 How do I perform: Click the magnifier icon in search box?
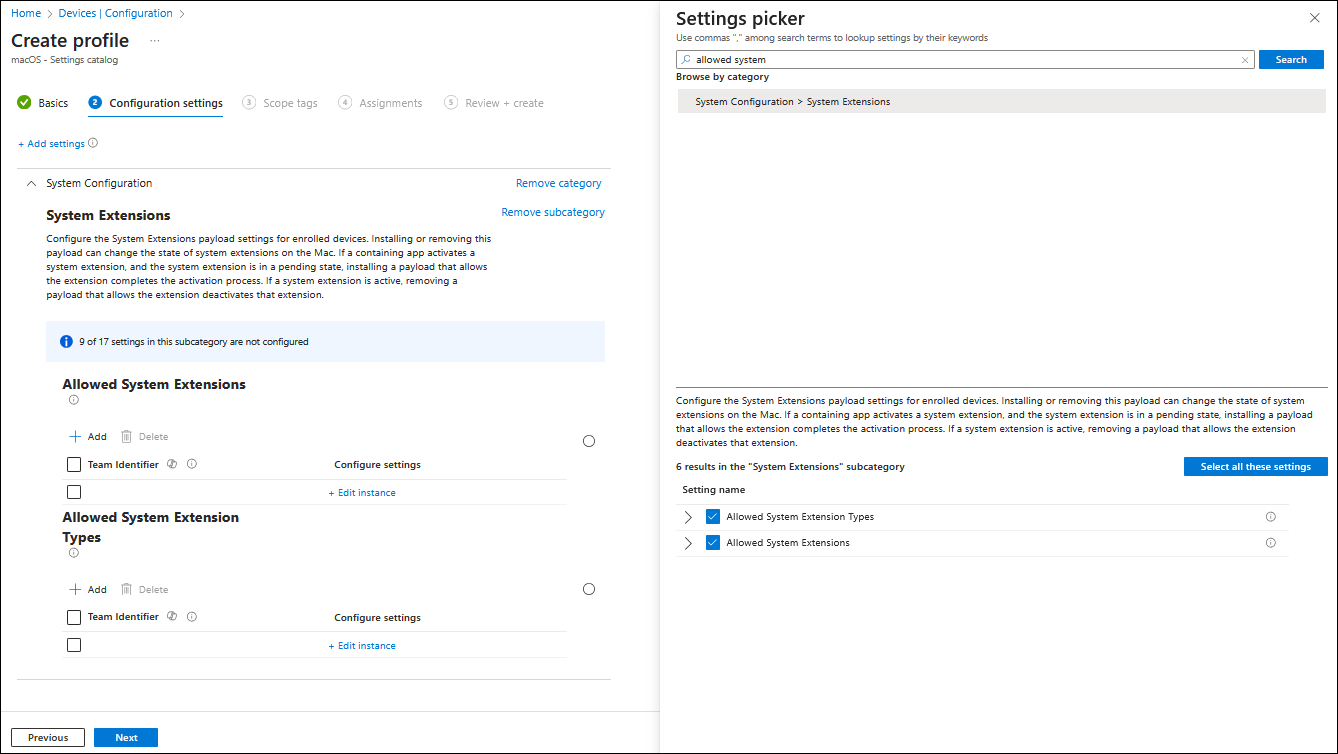[x=686, y=60]
